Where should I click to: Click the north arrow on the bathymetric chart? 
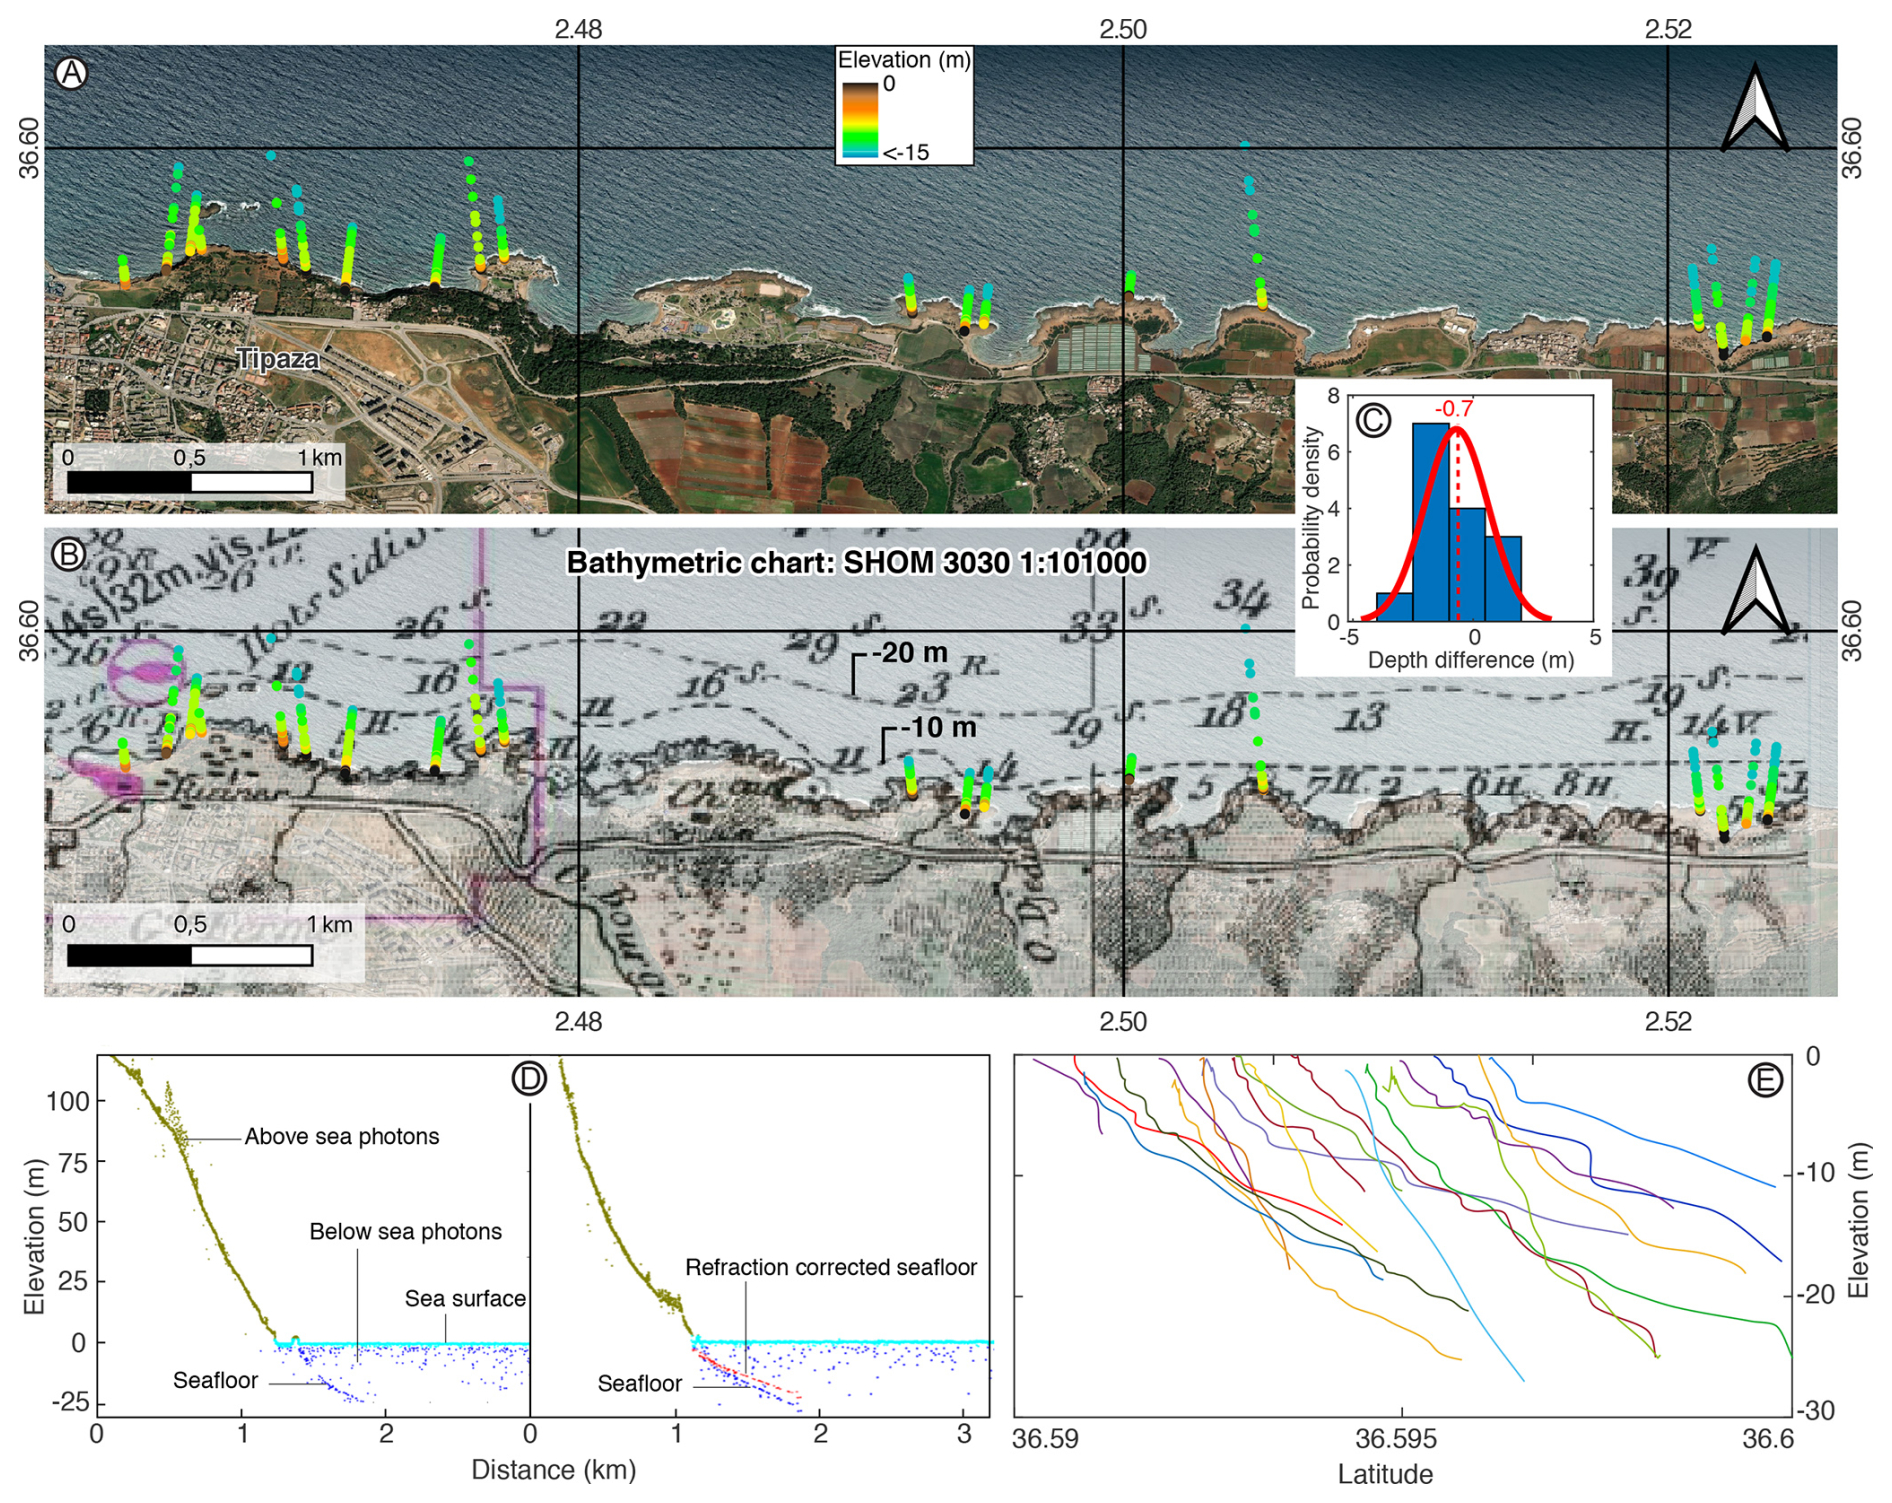tap(1755, 592)
